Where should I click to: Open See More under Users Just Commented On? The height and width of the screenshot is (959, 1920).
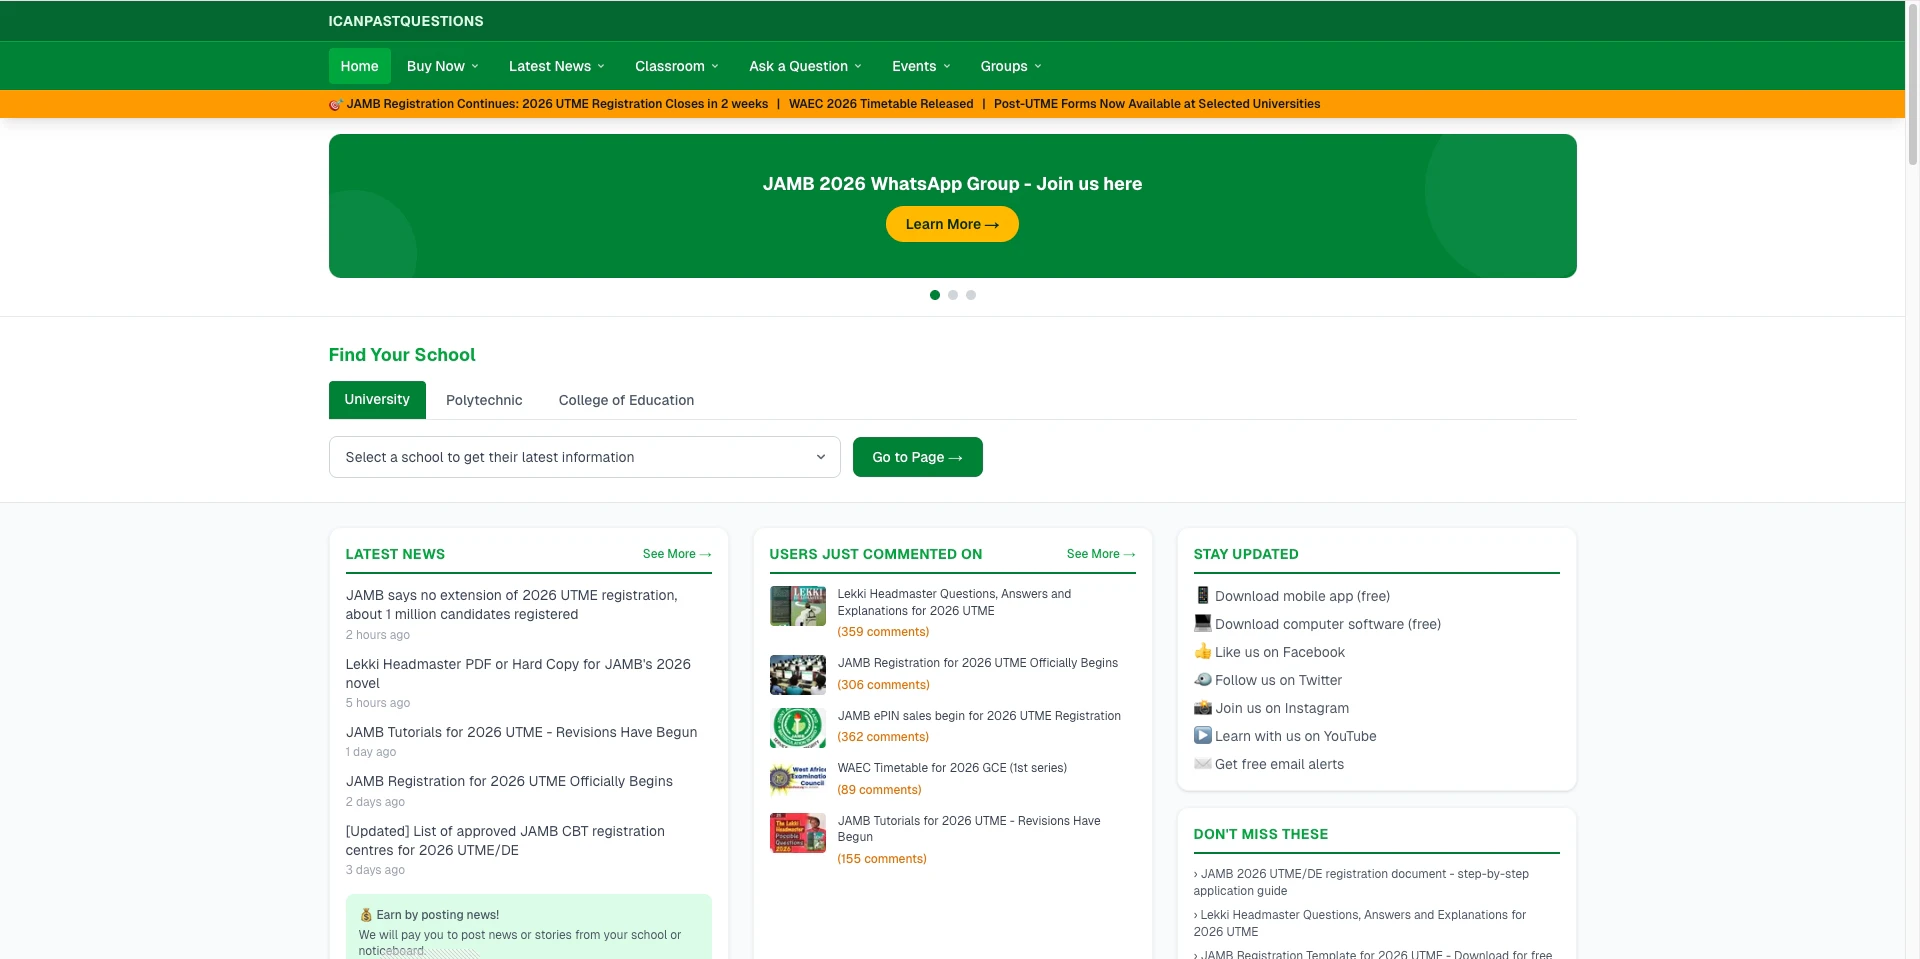click(x=1101, y=554)
